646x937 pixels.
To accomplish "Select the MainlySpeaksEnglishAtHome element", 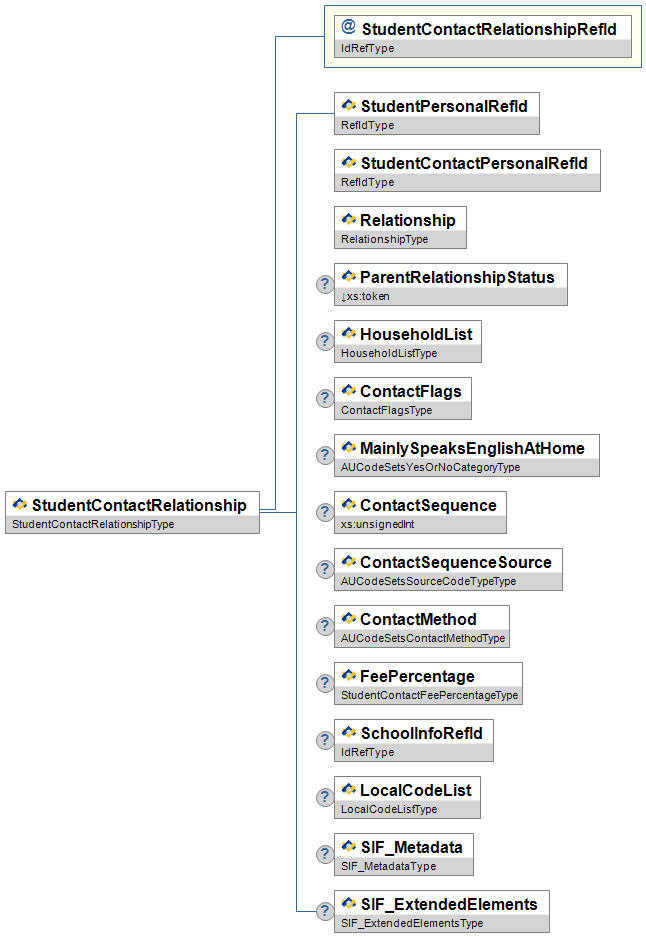I will [472, 448].
